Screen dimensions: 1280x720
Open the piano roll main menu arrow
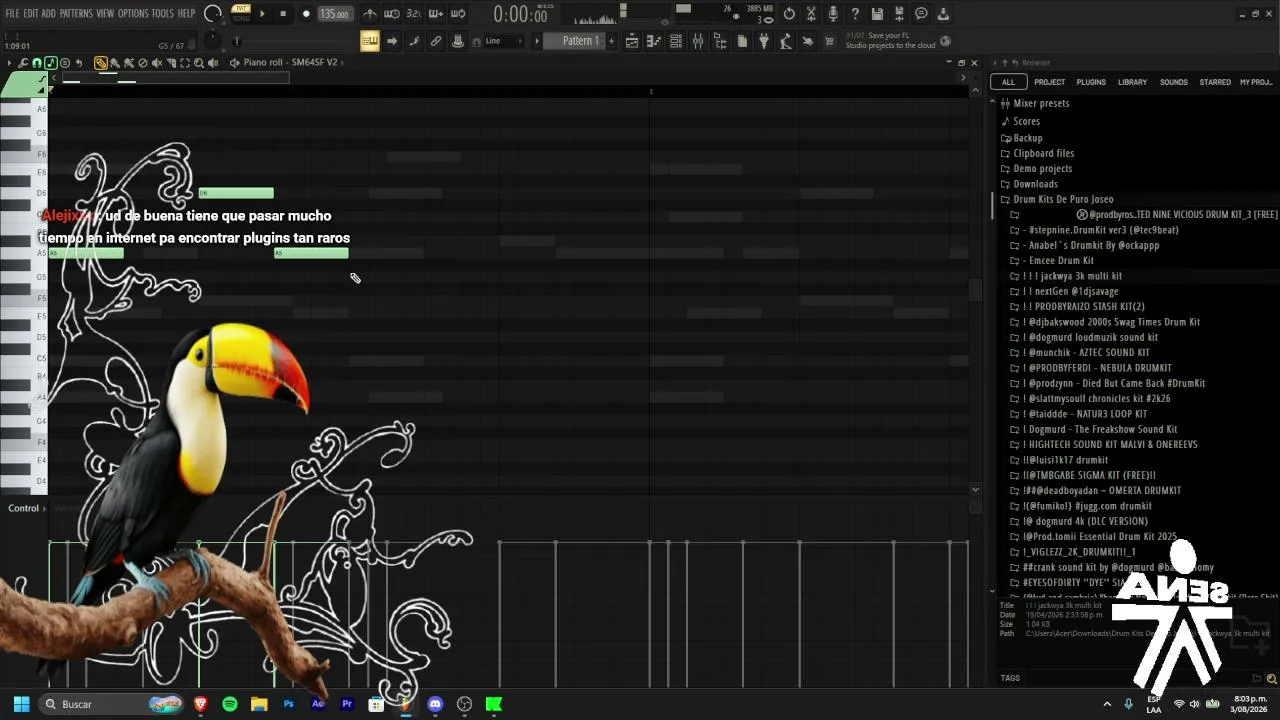pos(9,63)
